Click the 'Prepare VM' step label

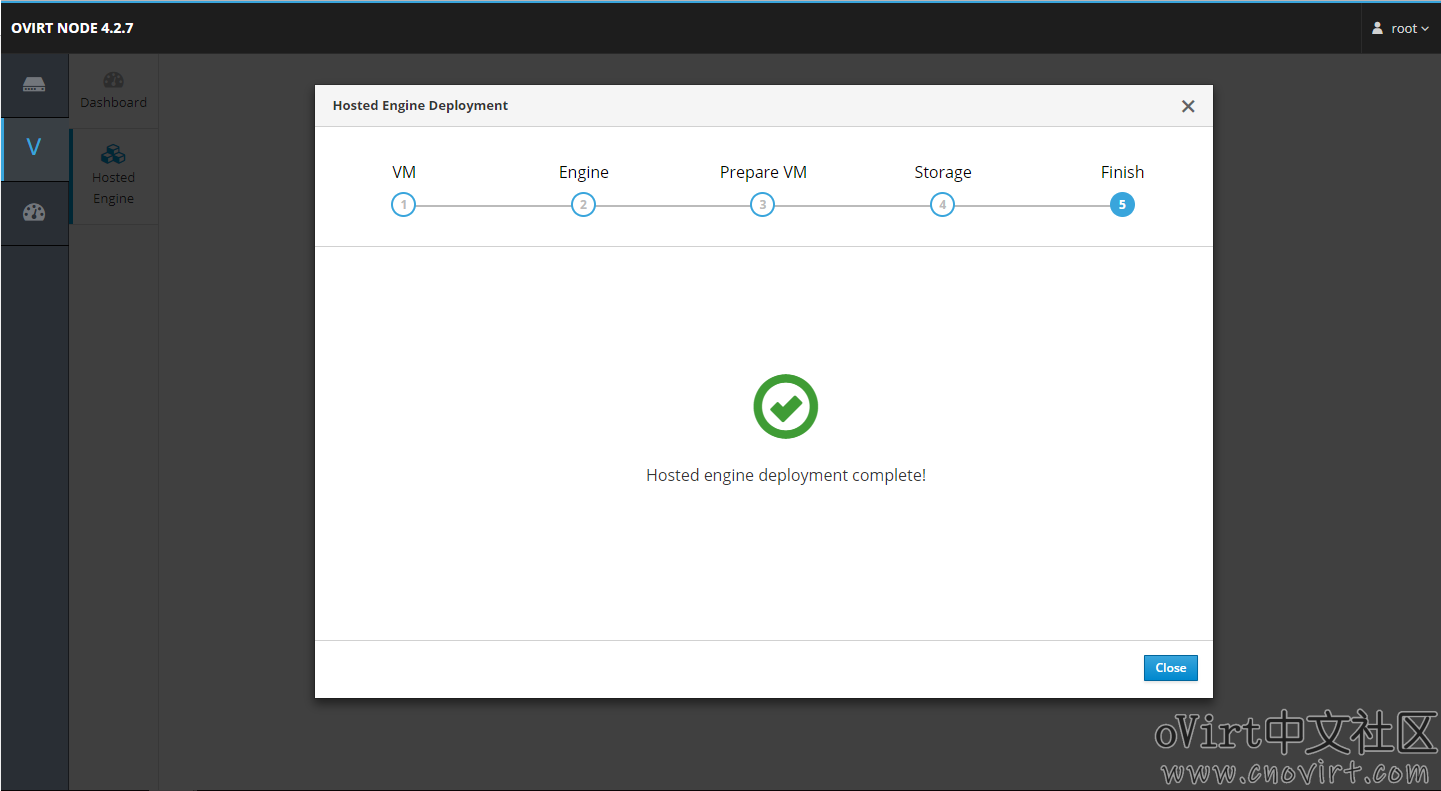pyautogui.click(x=763, y=172)
